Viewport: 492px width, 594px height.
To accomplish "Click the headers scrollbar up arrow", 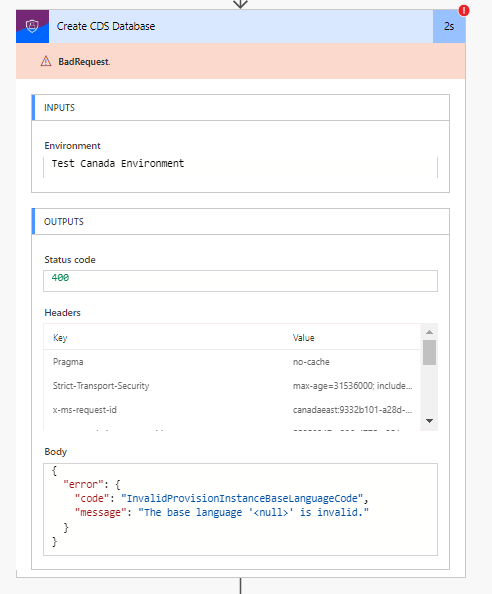I will (x=429, y=332).
